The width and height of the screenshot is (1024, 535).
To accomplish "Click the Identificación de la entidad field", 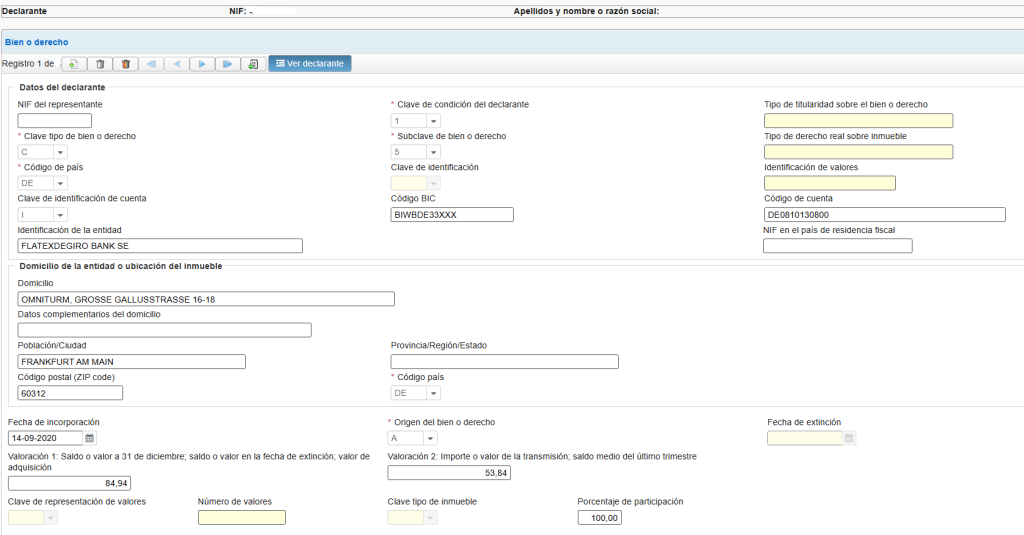I will [160, 246].
